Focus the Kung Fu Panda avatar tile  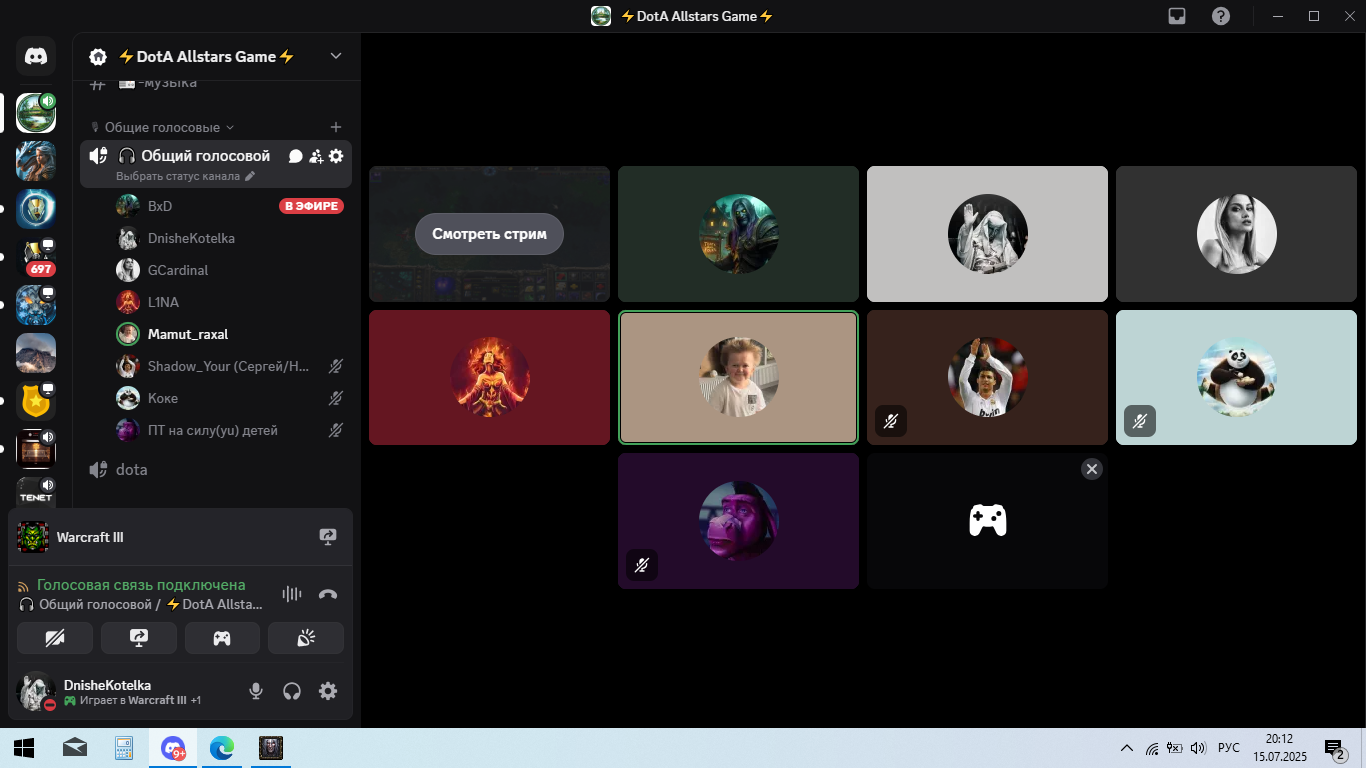pyautogui.click(x=1236, y=377)
